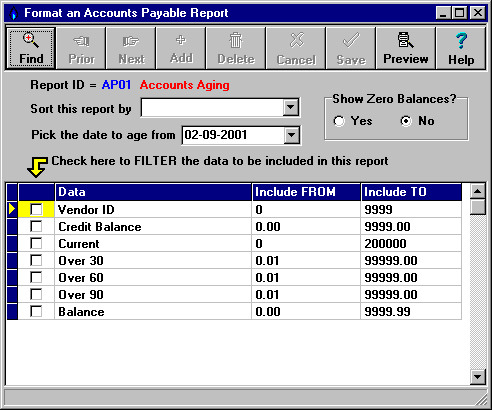Click the Cancel X toolbar button
The width and height of the screenshot is (492, 410).
pyautogui.click(x=296, y=48)
